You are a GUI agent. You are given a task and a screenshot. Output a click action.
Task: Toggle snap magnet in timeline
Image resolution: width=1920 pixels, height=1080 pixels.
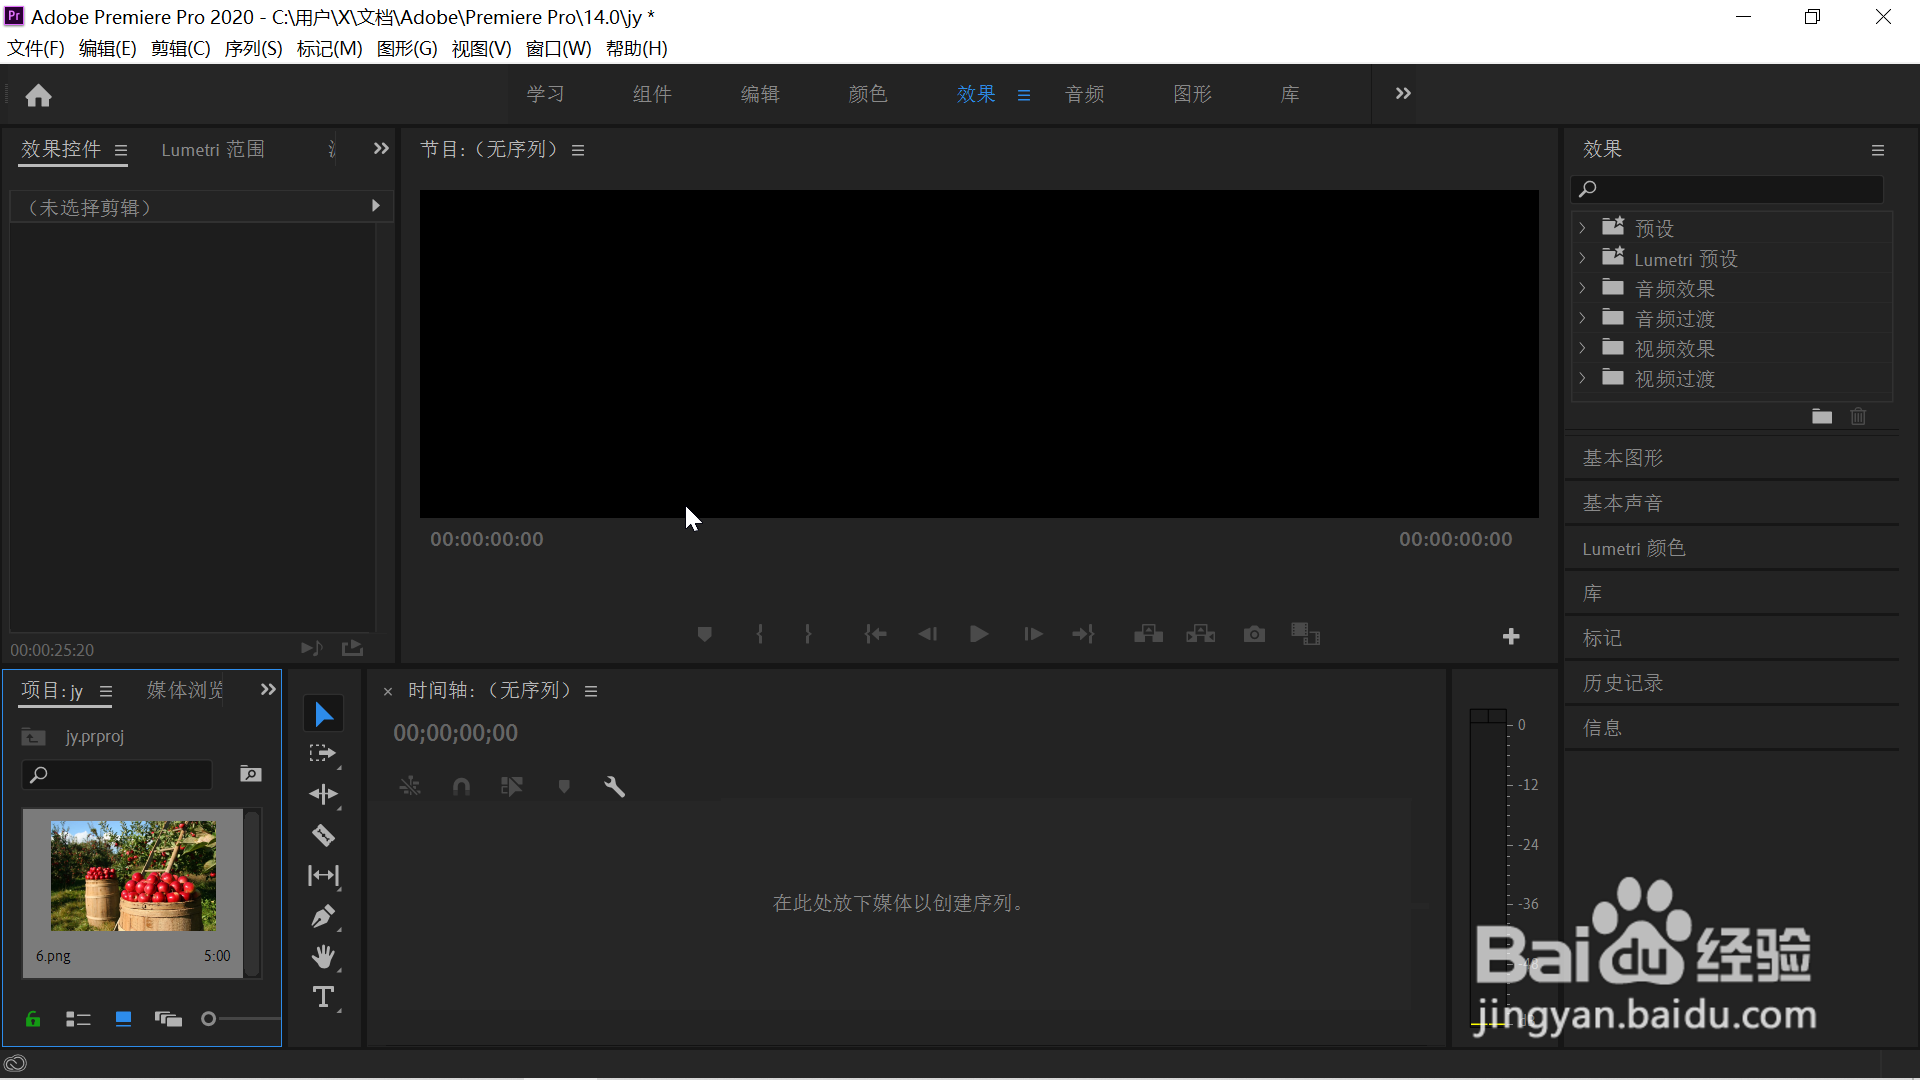(x=461, y=787)
